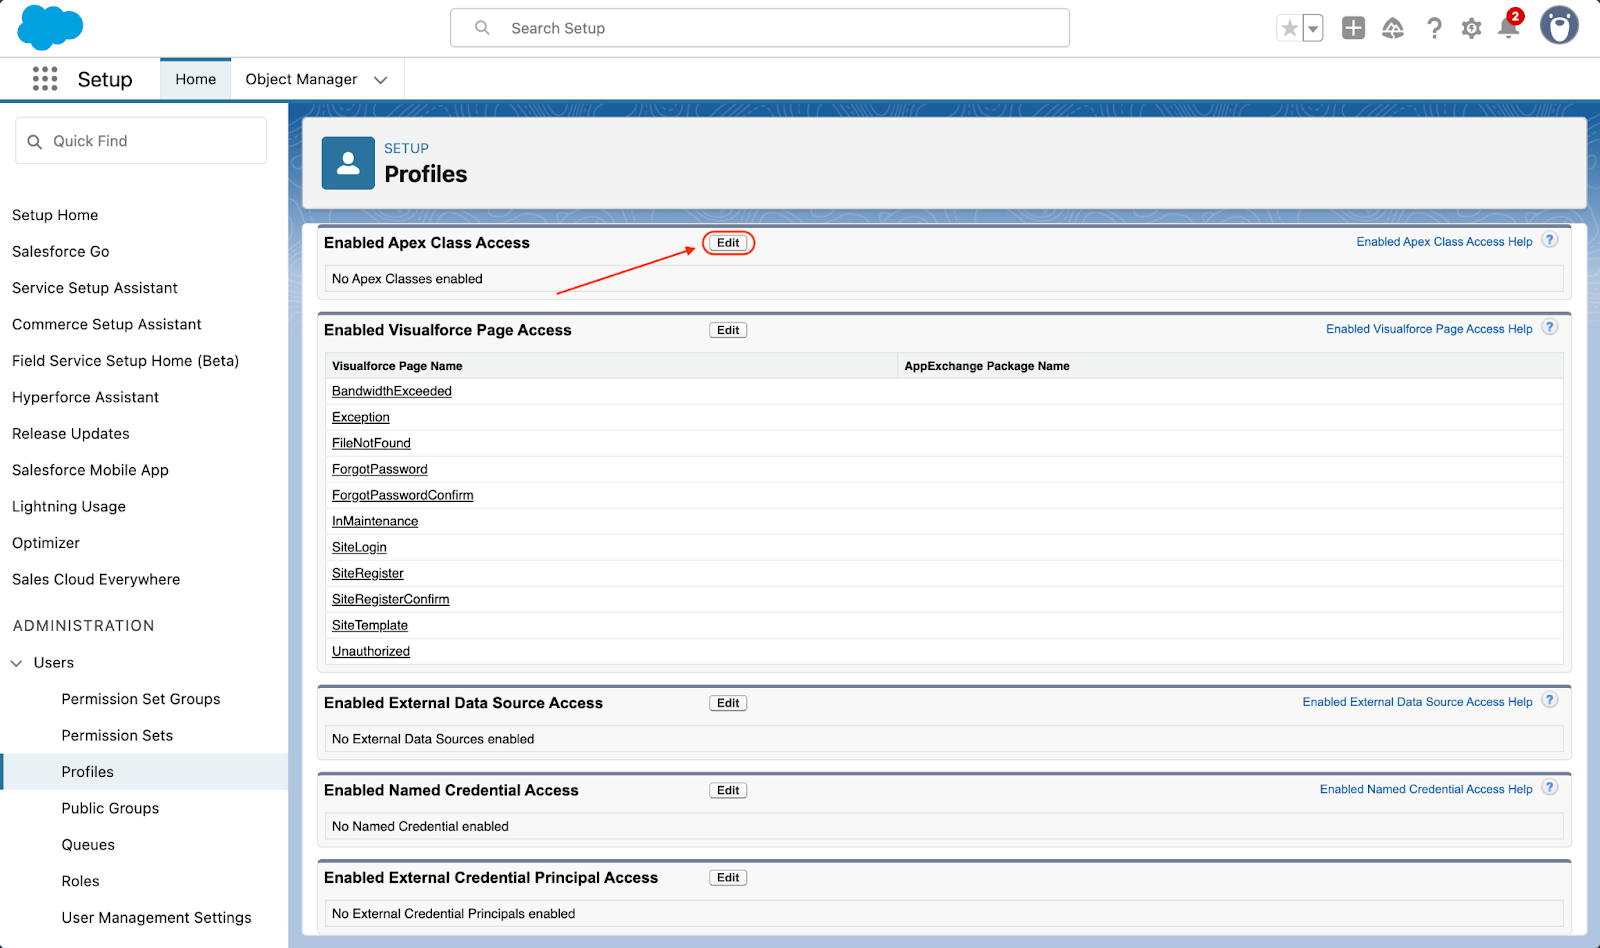Open the Trailhead guidance icon

tap(1393, 28)
